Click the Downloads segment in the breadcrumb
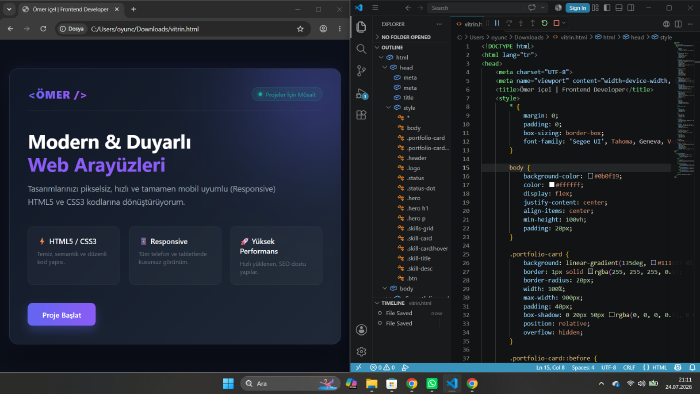 [x=529, y=37]
